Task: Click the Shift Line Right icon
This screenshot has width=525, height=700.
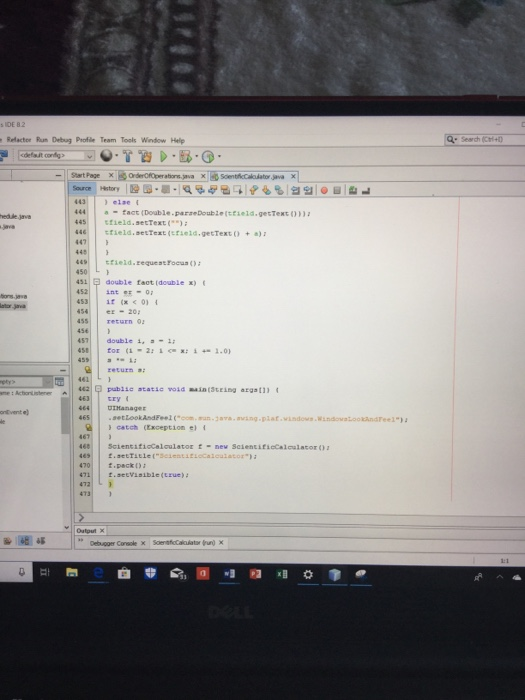Action: point(308,191)
